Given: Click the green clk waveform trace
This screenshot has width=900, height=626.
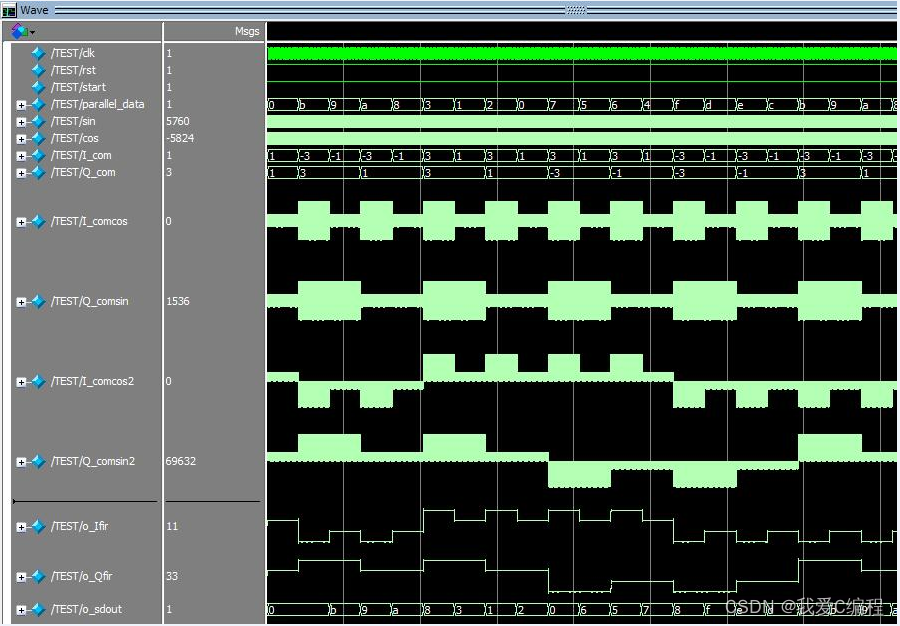Looking at the screenshot, I should point(582,53).
